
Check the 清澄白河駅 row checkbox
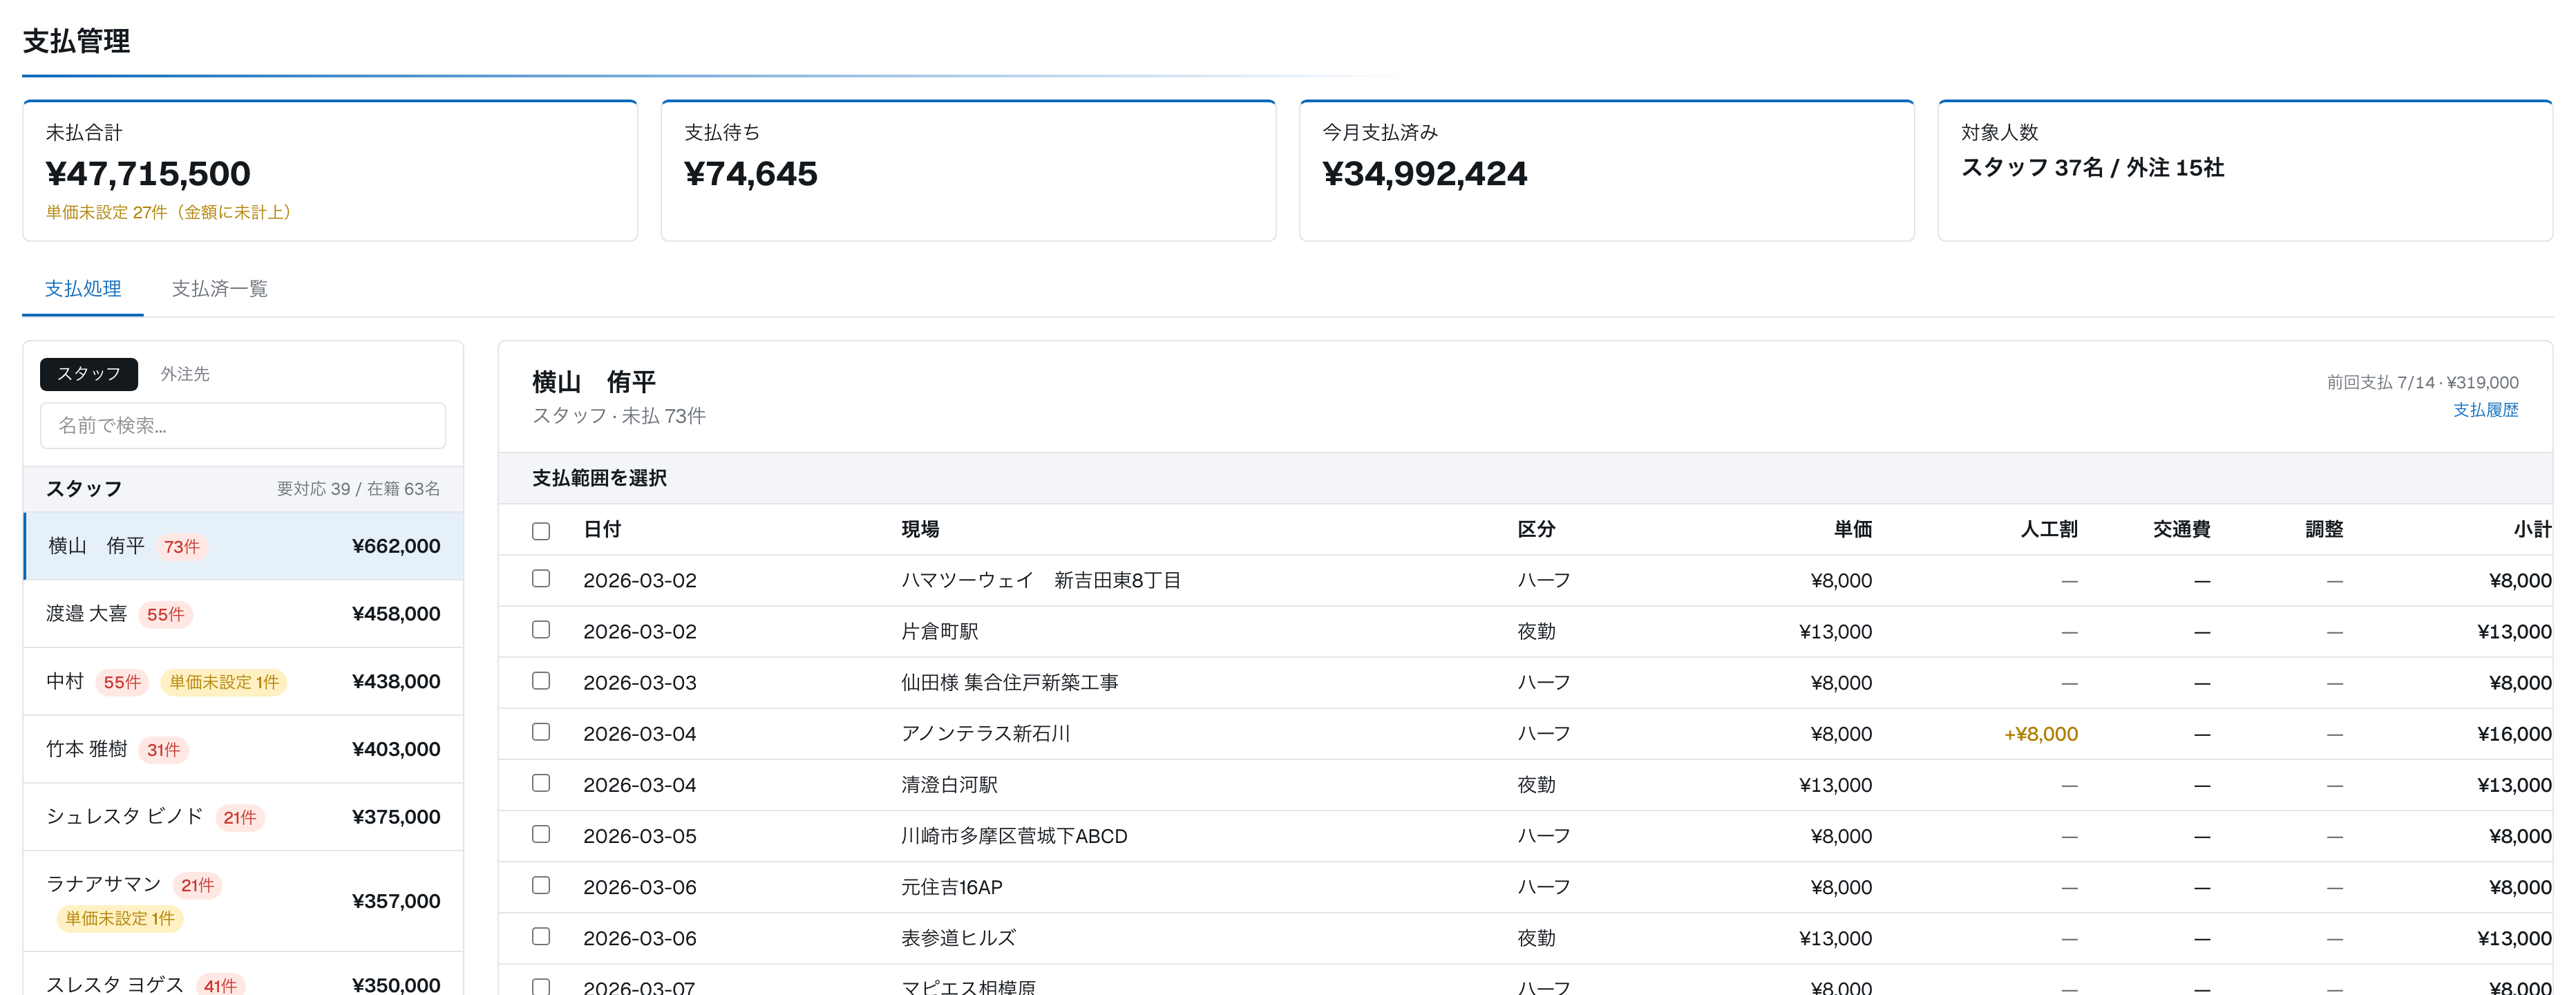click(x=541, y=783)
